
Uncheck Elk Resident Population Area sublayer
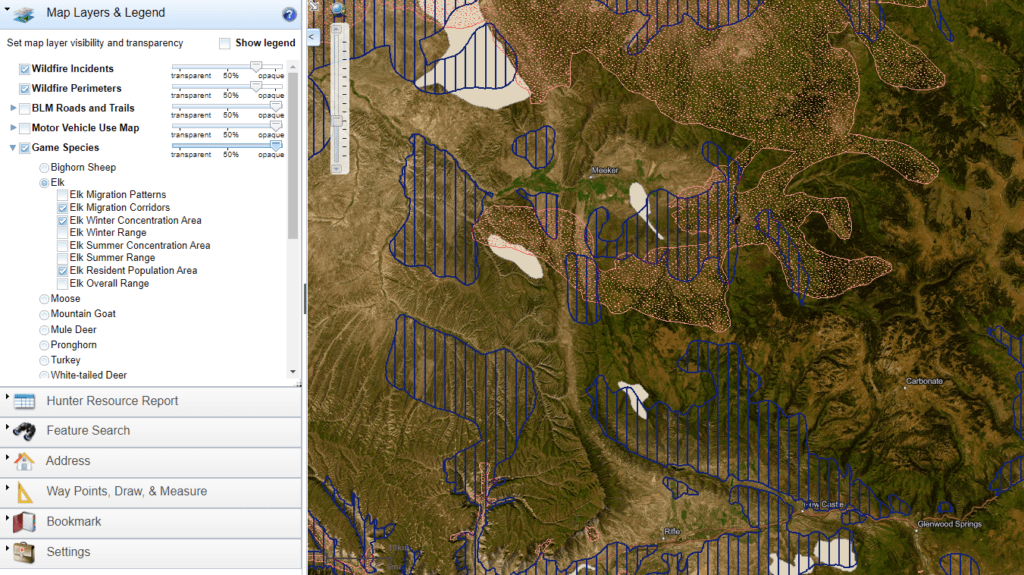coord(63,271)
